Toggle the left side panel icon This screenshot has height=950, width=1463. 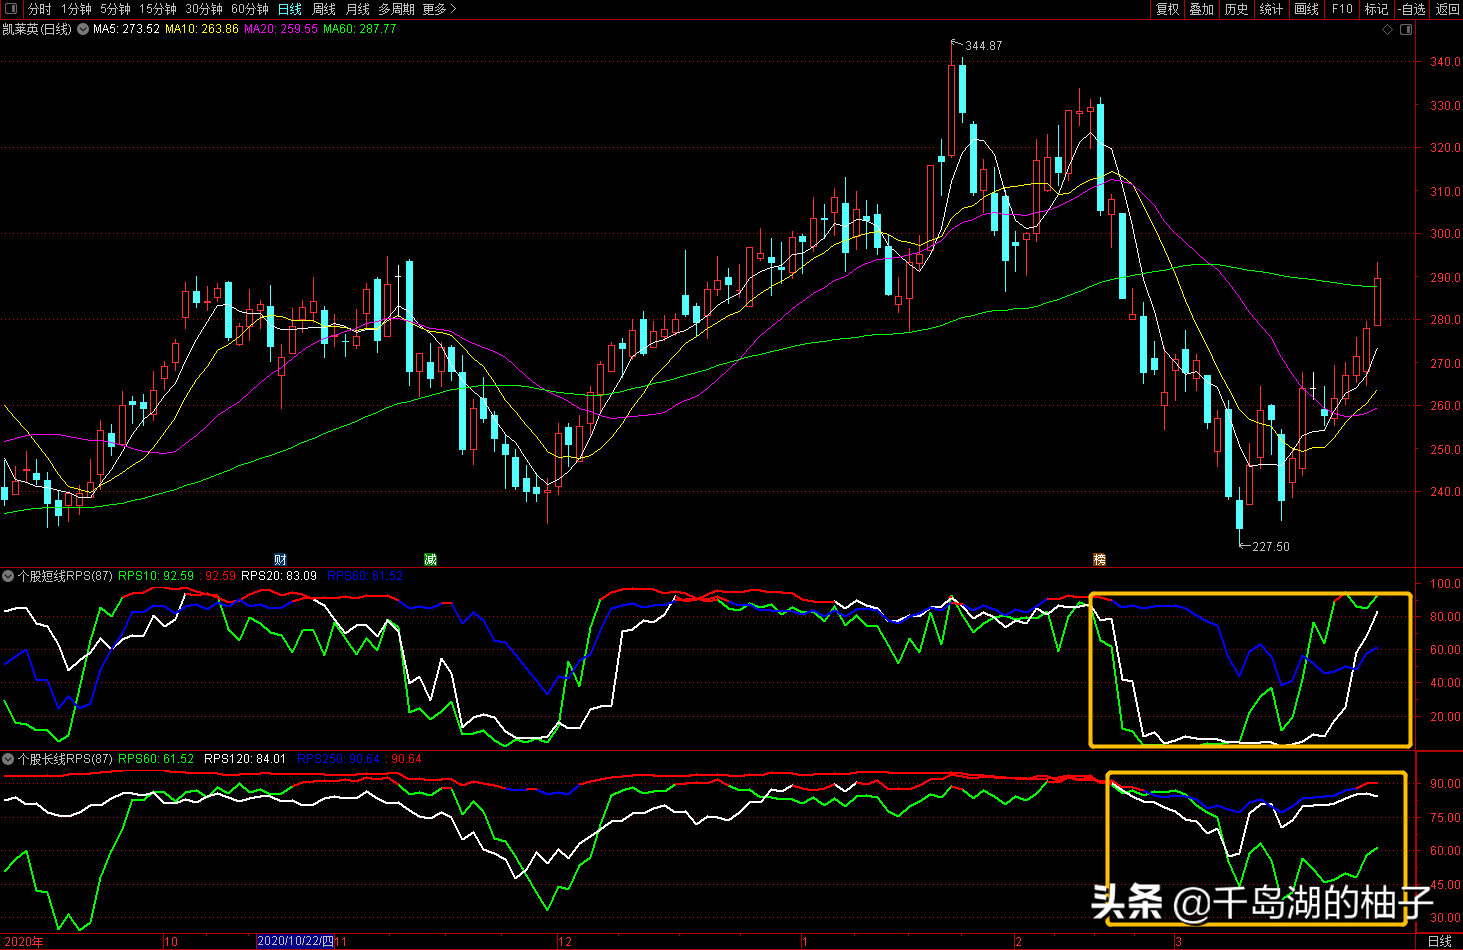coord(11,9)
